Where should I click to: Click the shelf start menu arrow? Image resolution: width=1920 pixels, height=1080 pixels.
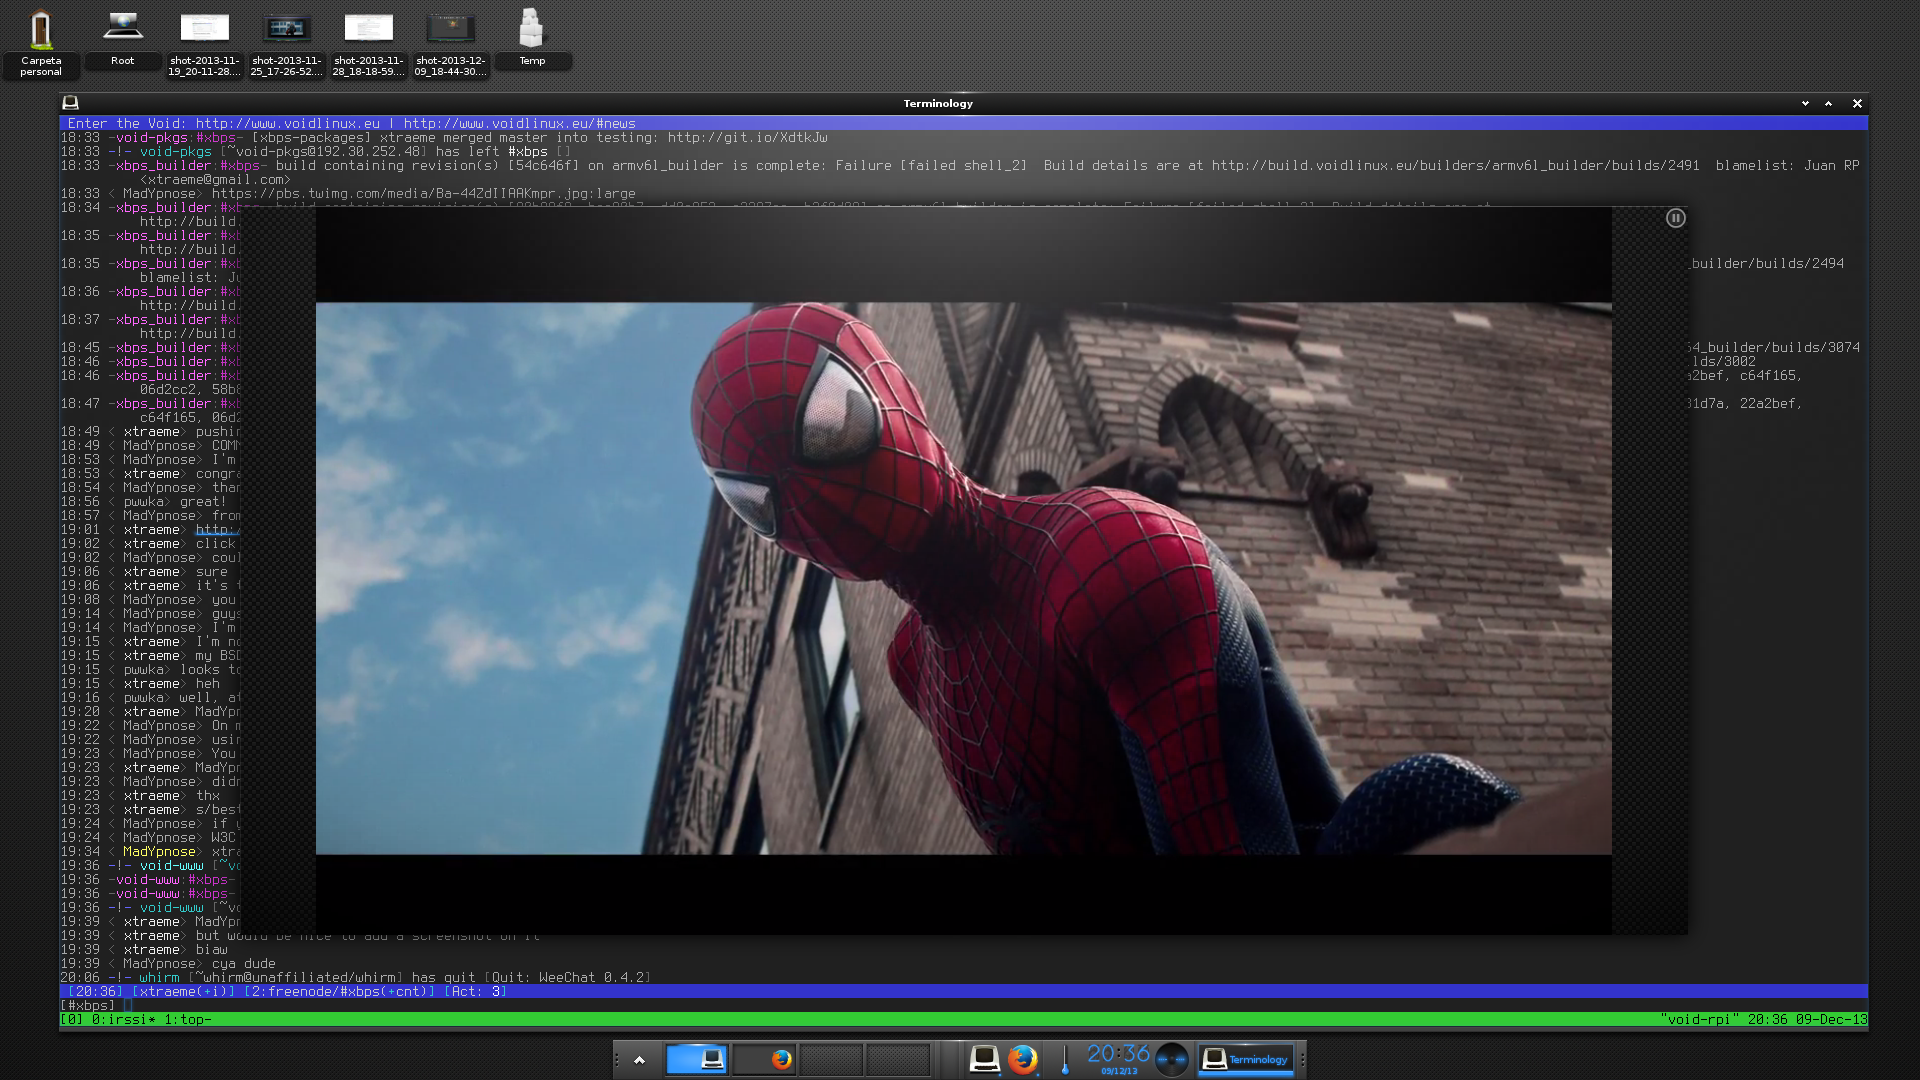[639, 1060]
